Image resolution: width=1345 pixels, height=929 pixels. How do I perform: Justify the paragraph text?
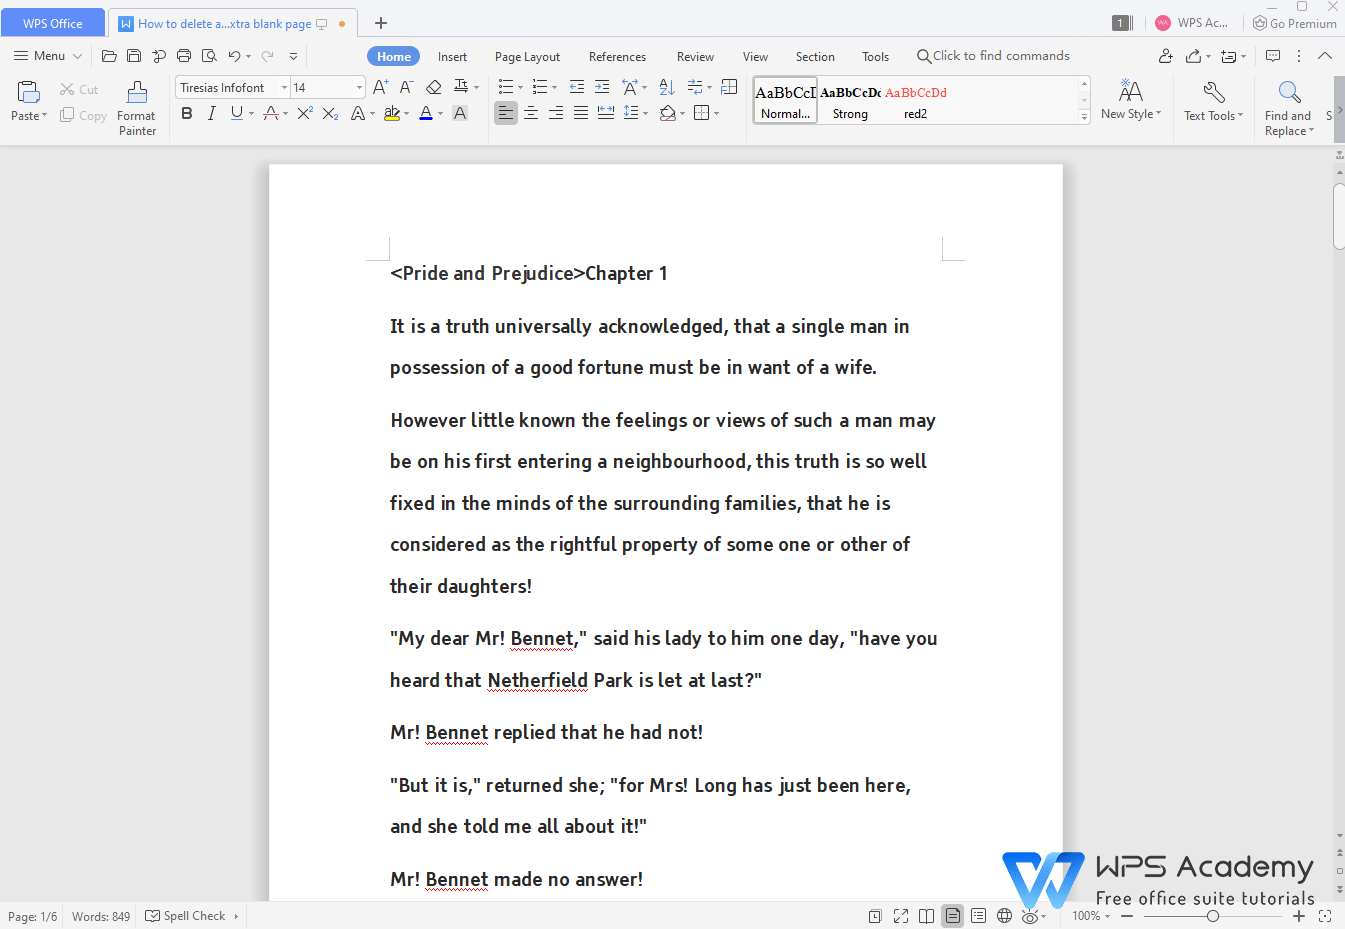pos(581,114)
